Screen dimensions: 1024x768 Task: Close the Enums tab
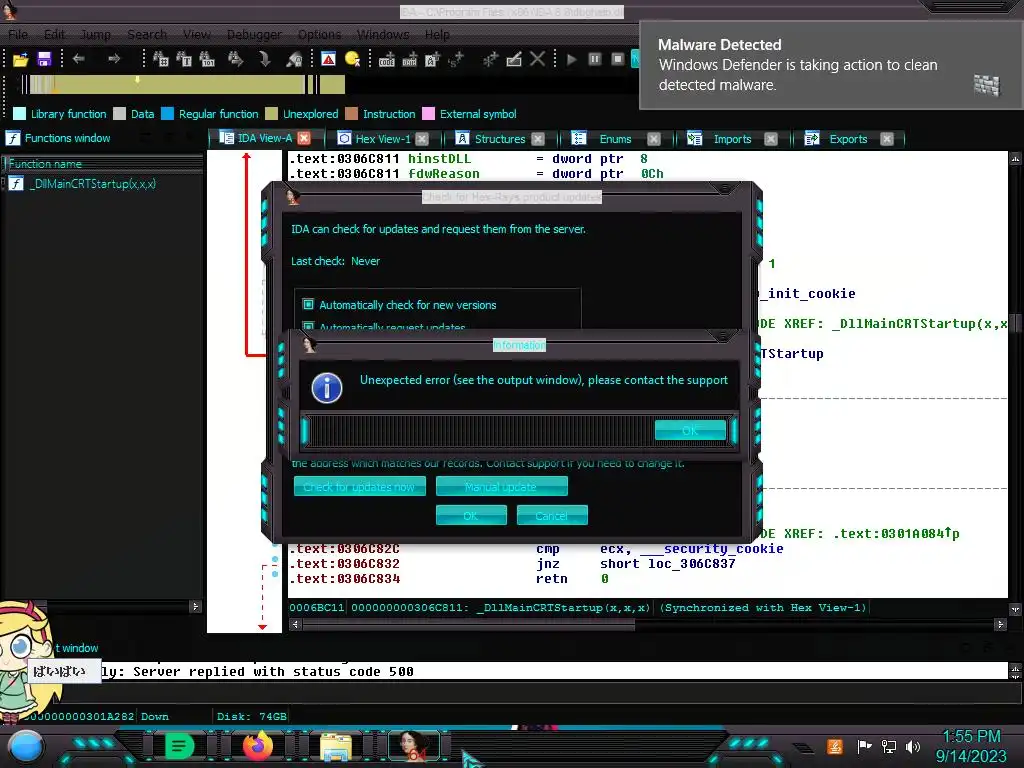coord(654,138)
